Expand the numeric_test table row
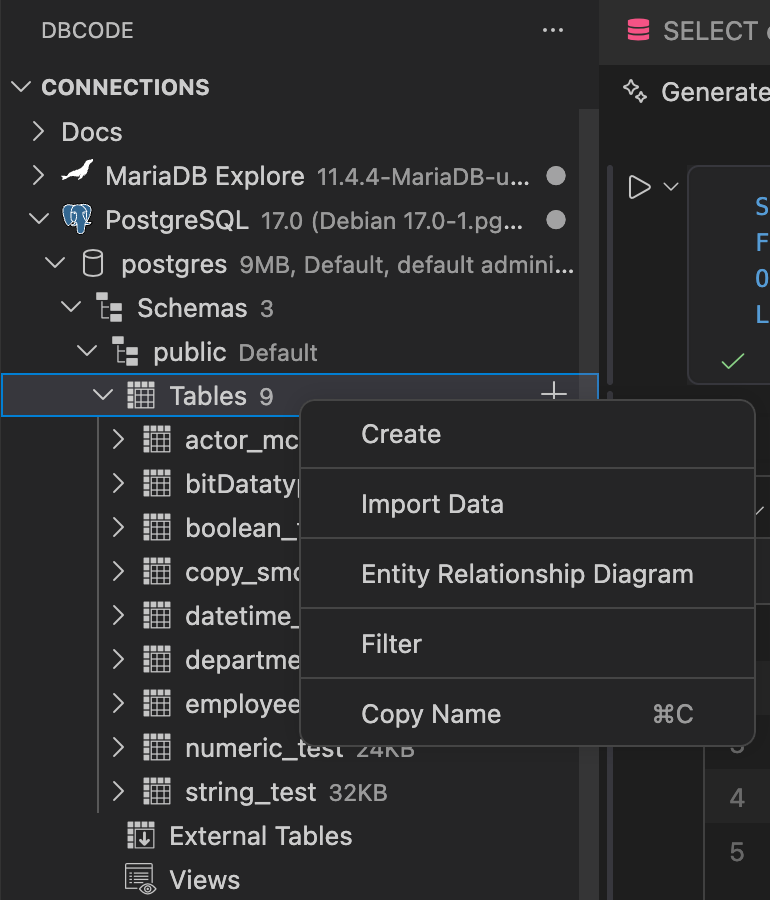Viewport: 770px width, 900px height. coord(118,747)
